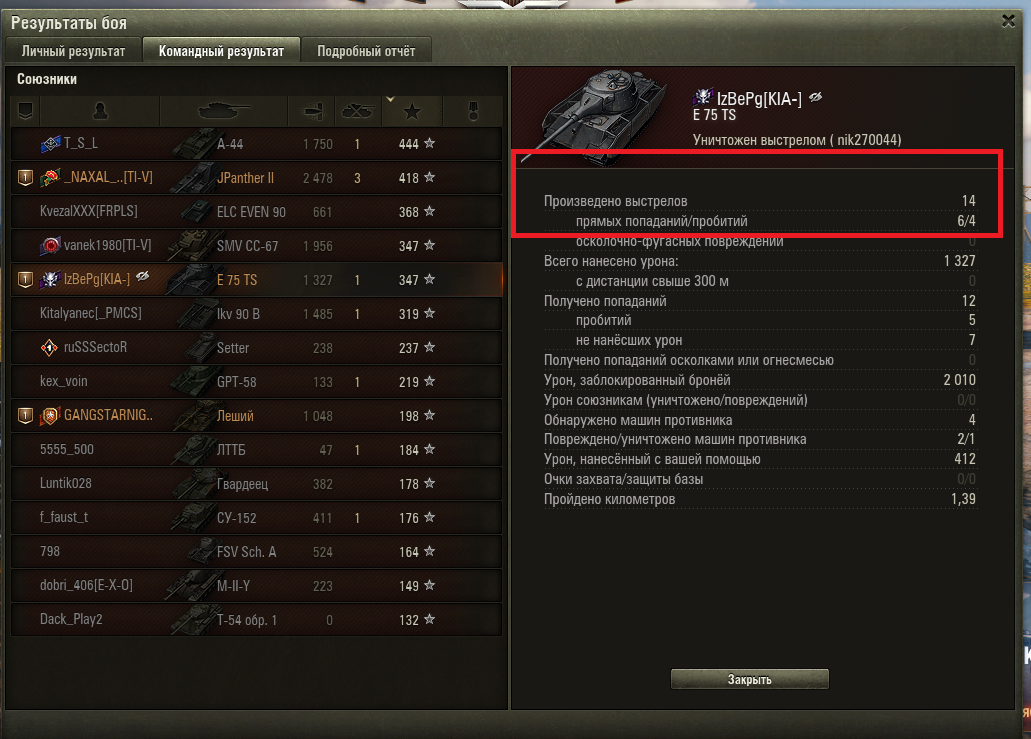This screenshot has height=739, width=1031.
Task: Sort allies by damage dealt gun icon
Action: (312, 111)
